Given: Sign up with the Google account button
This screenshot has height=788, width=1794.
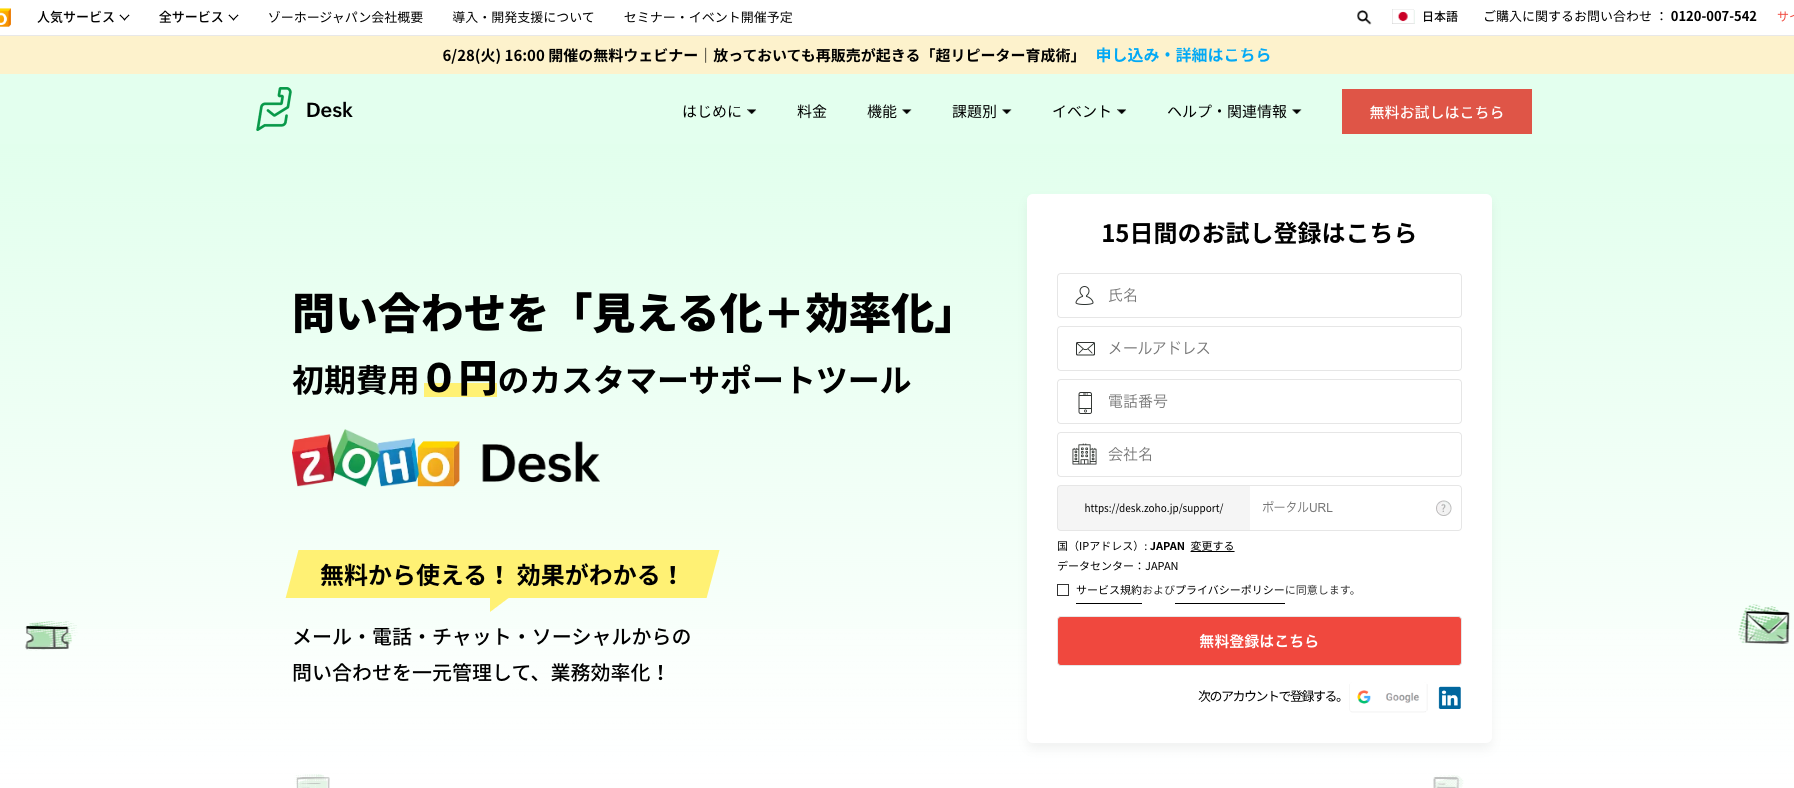Looking at the screenshot, I should (1388, 697).
